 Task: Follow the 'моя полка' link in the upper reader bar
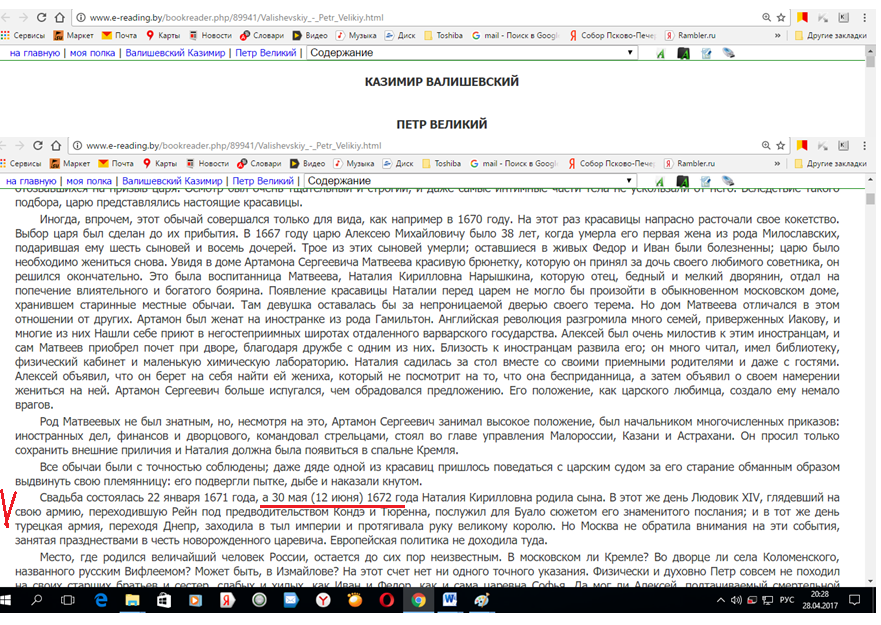92,53
